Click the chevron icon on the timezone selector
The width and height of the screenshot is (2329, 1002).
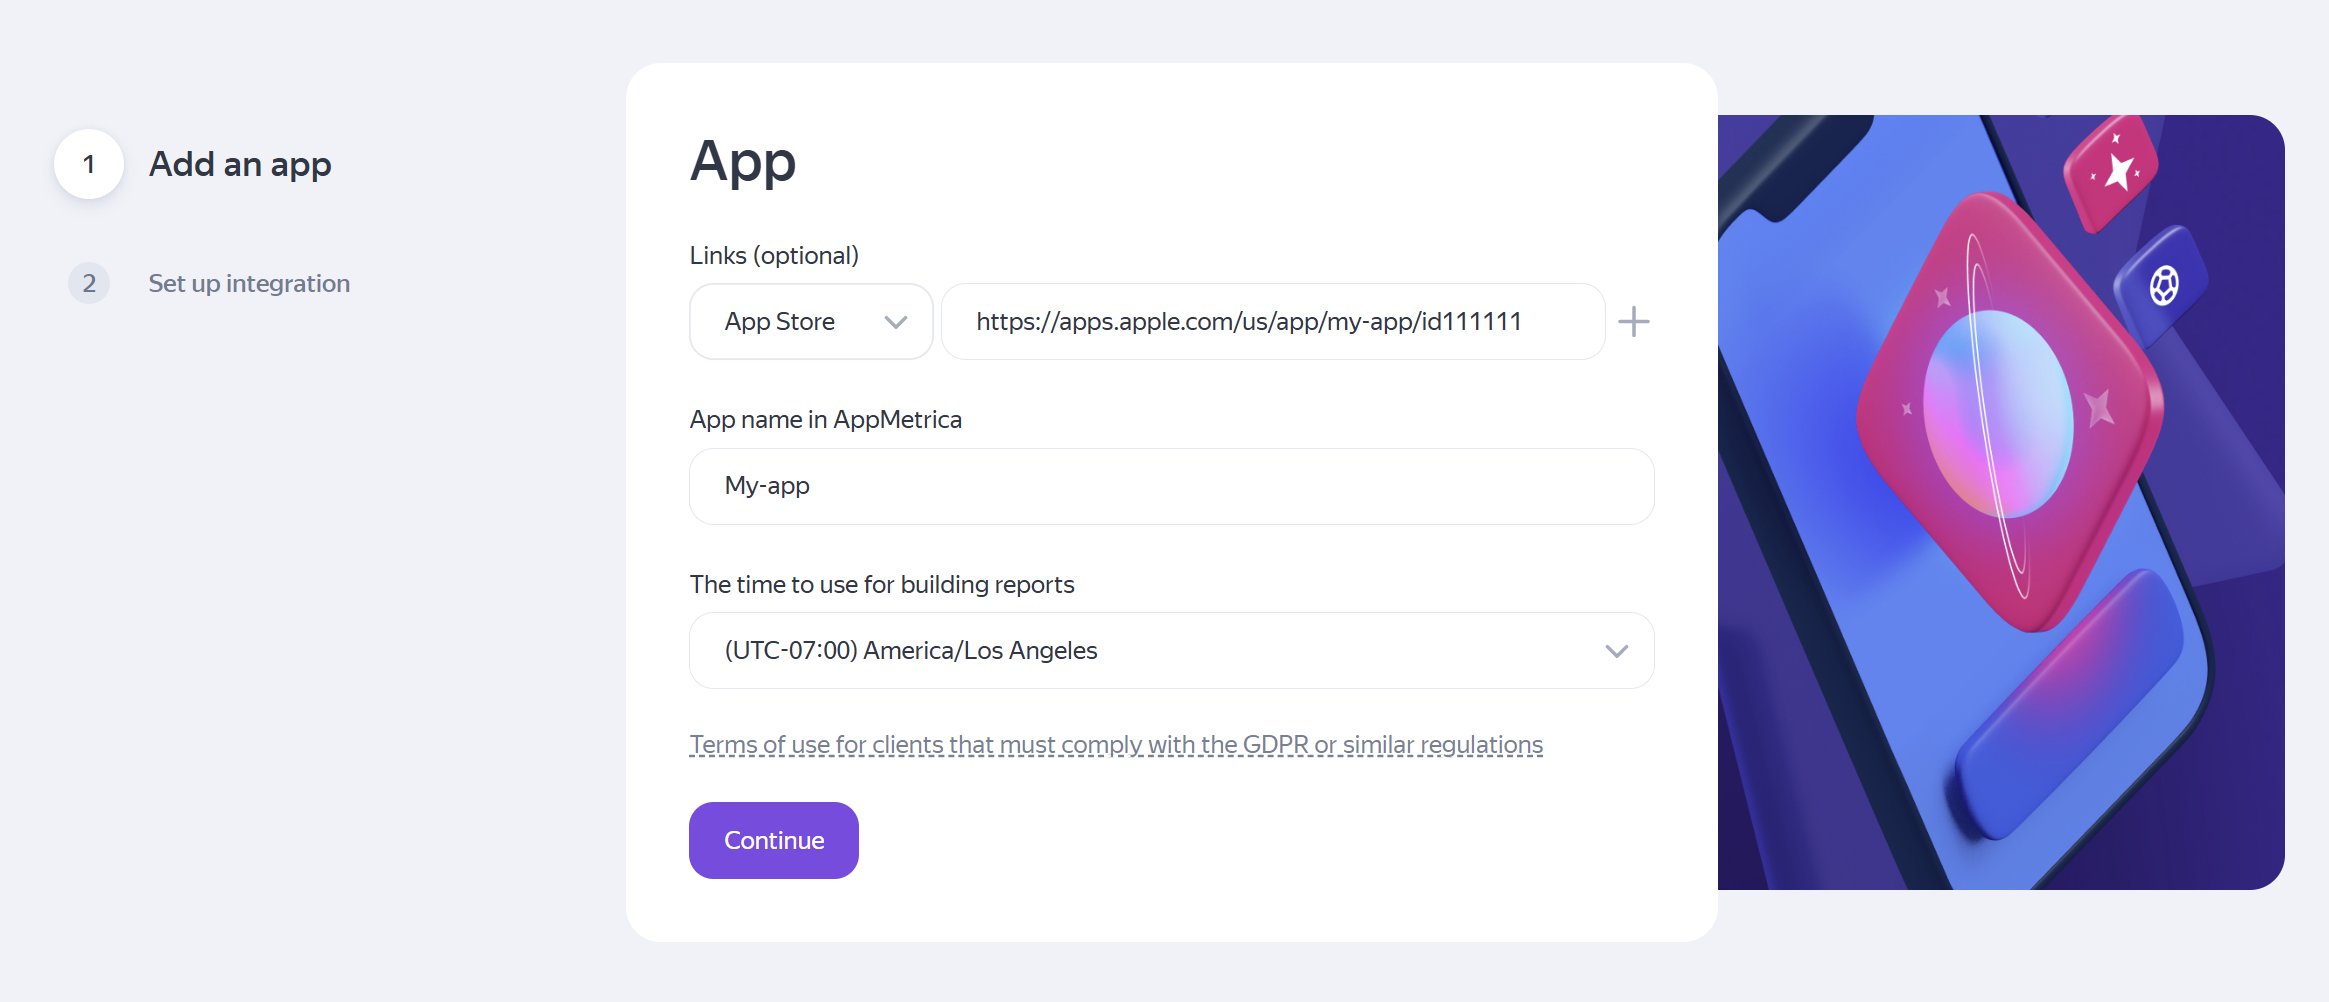1616,651
